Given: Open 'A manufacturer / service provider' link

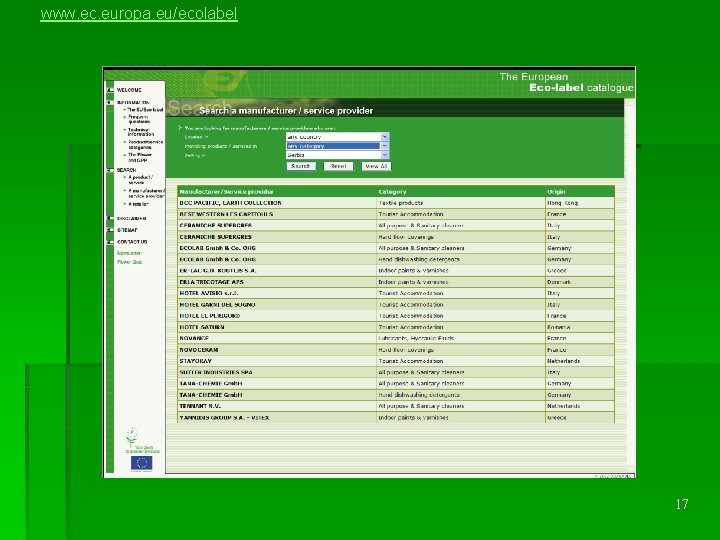Looking at the screenshot, I should click(x=146, y=193).
